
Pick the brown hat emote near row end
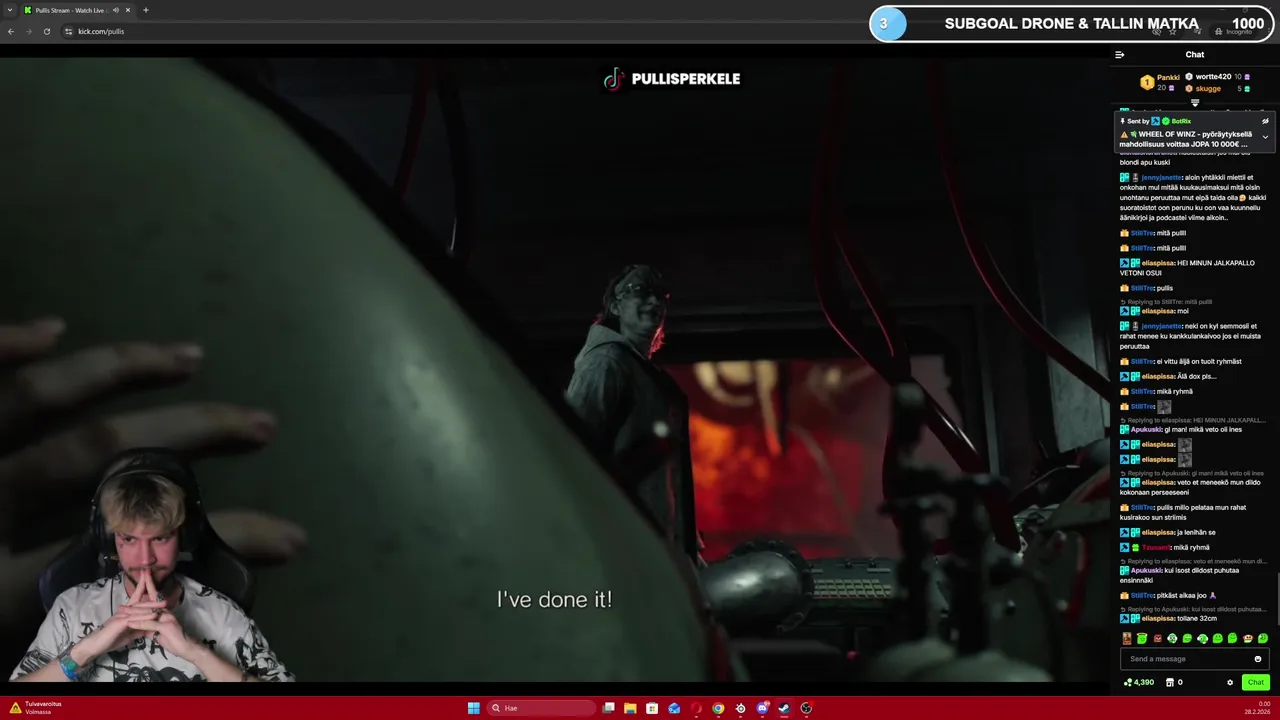click(1248, 638)
